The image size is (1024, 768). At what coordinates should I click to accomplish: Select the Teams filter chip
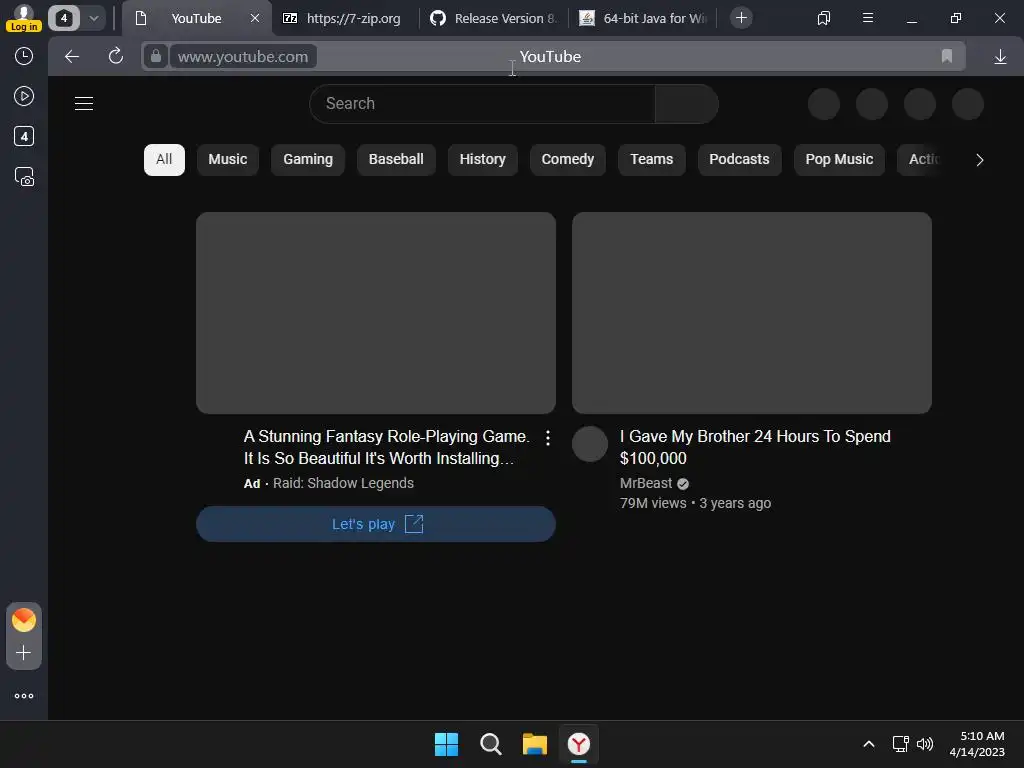651,159
